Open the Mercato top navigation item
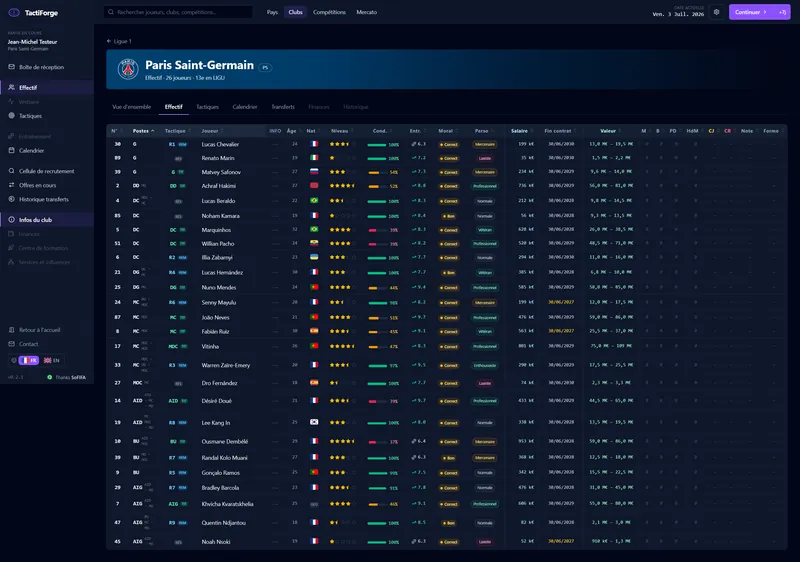Screen dimensions: 800x562 366,12
